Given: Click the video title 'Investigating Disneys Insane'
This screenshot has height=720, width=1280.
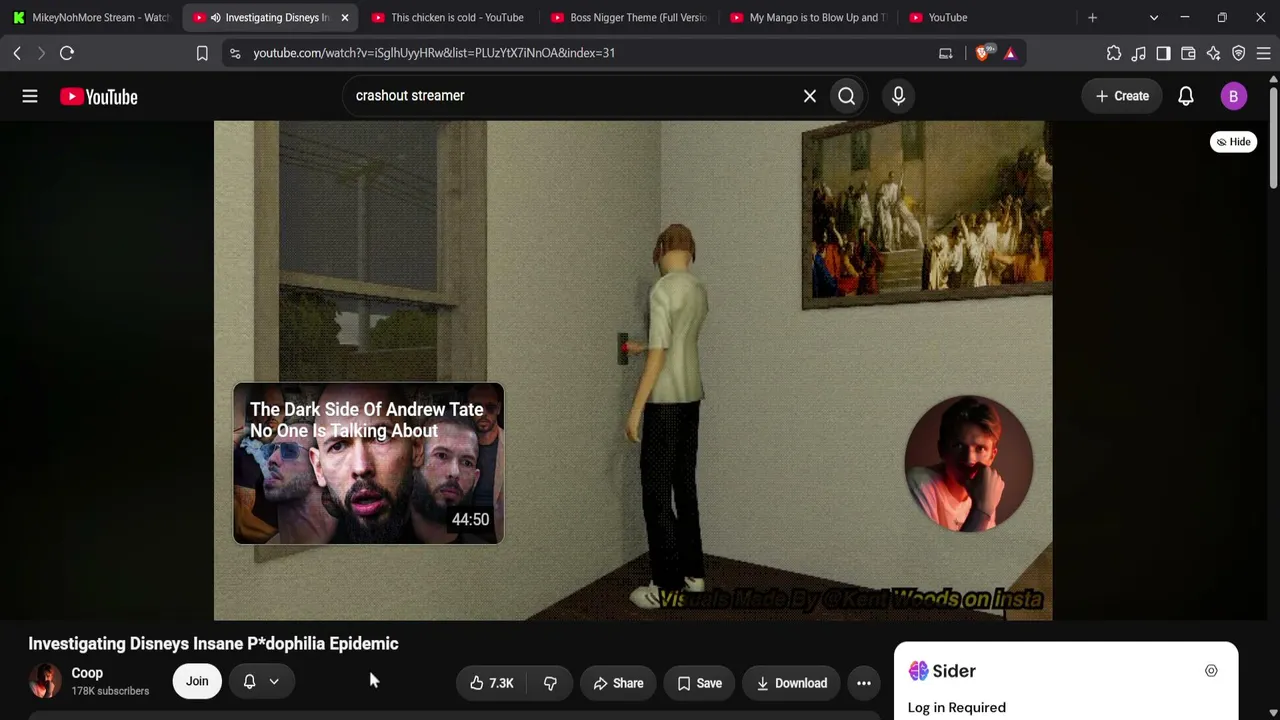Looking at the screenshot, I should [213, 643].
